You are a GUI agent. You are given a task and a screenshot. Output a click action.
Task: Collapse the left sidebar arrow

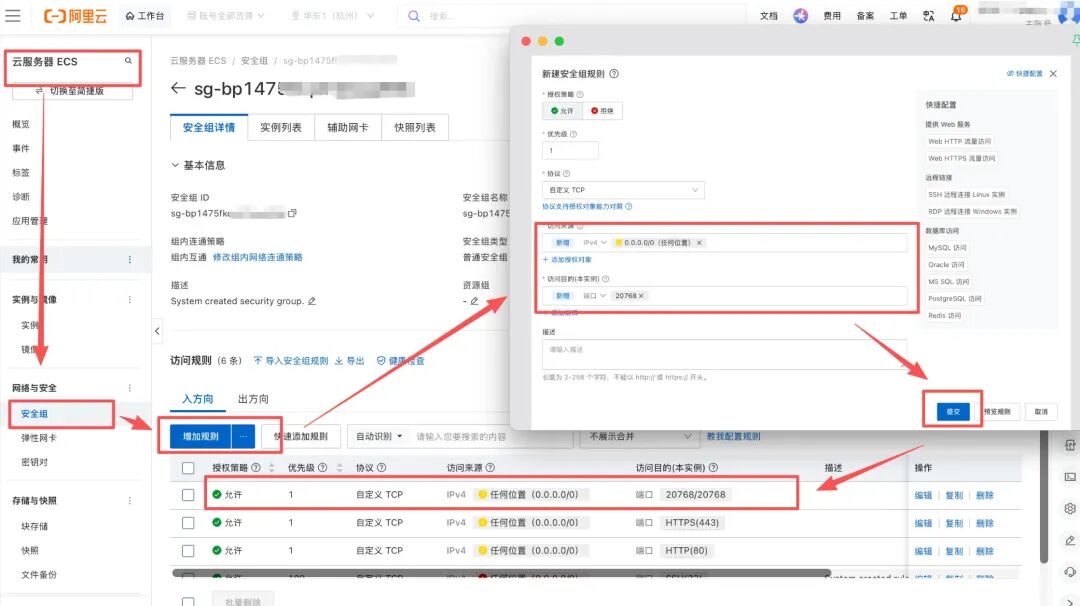pos(157,331)
